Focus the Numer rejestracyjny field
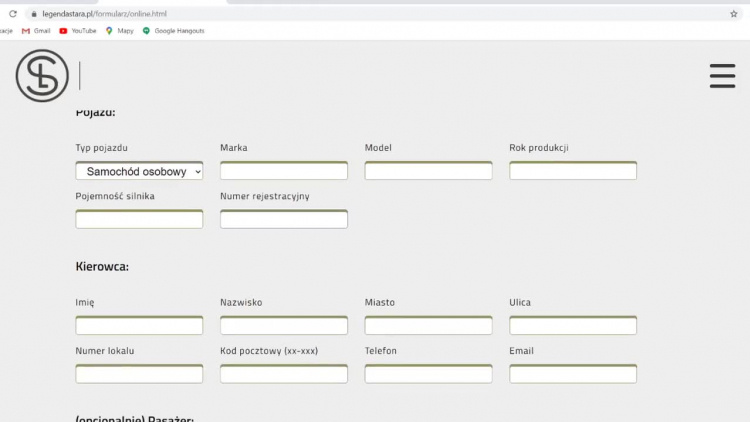 (x=284, y=219)
